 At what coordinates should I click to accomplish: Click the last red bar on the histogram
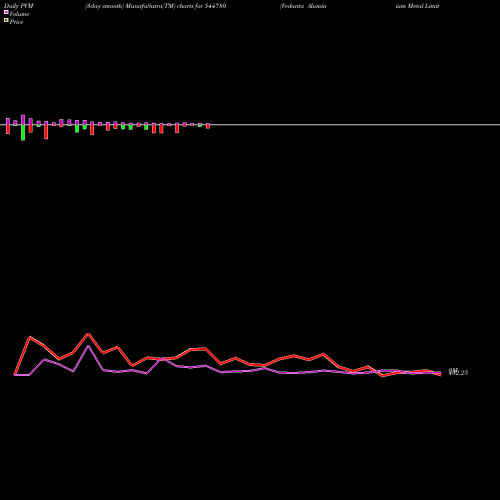click(x=208, y=126)
